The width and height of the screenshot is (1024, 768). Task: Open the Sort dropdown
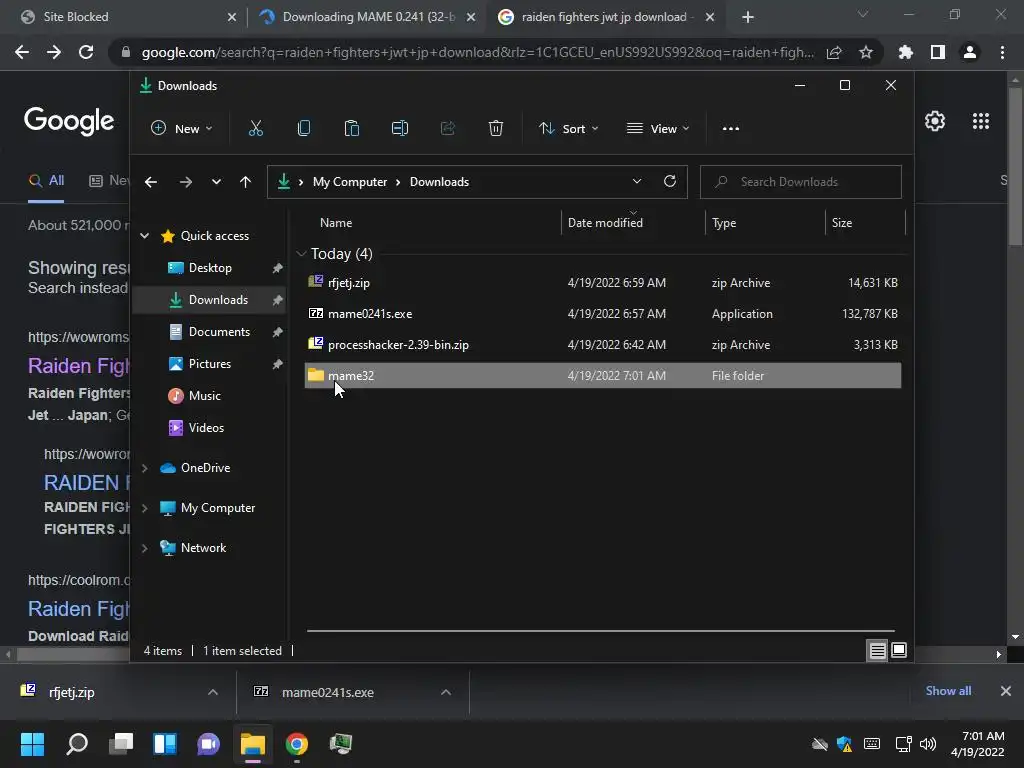(x=568, y=129)
